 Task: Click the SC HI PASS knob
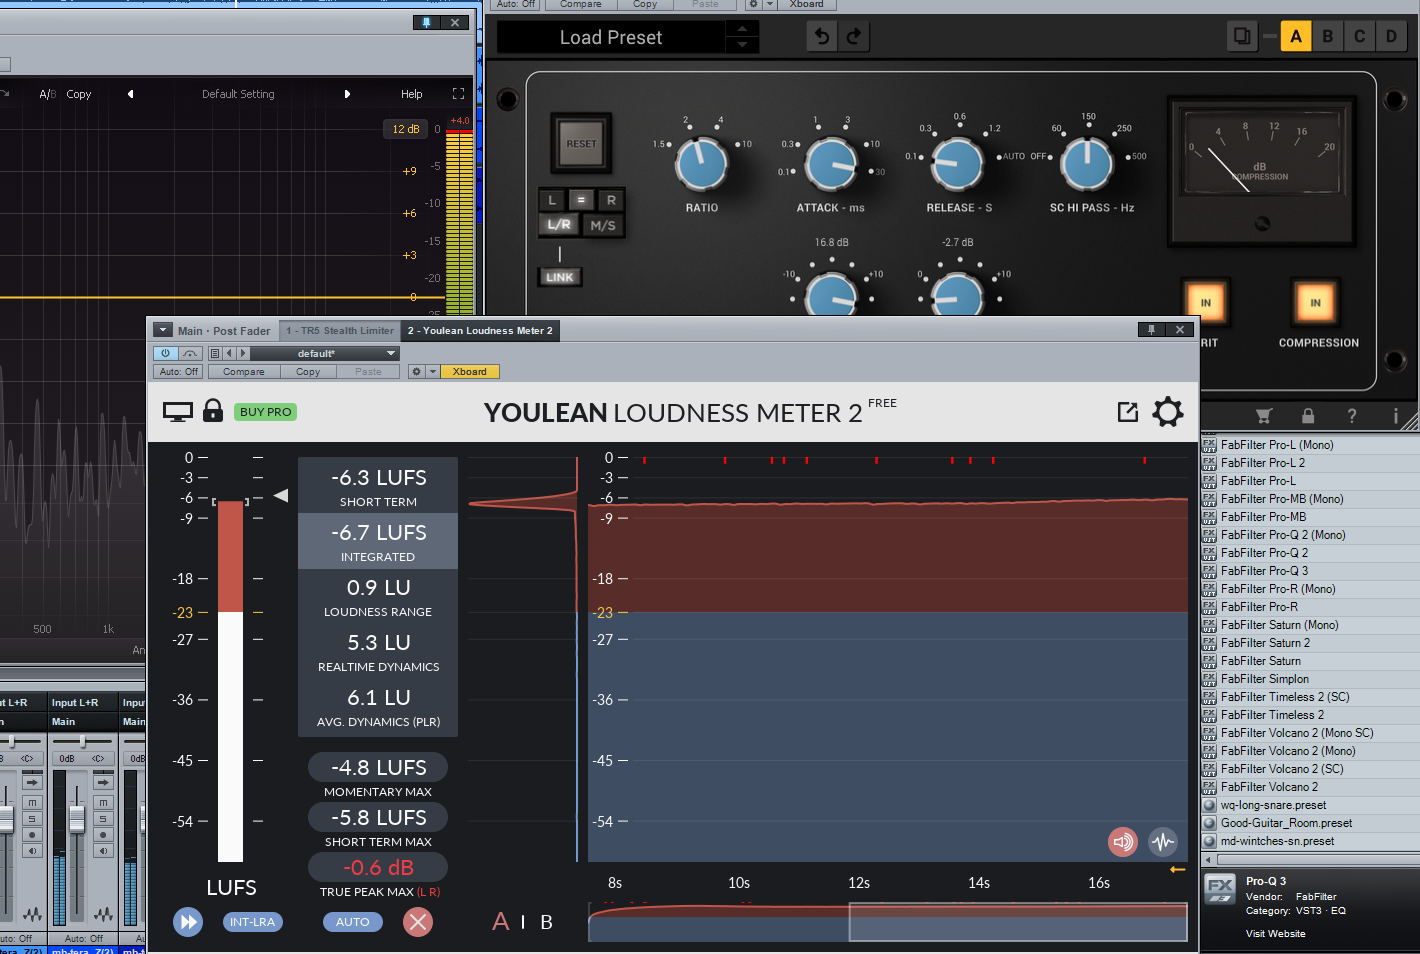(1087, 164)
